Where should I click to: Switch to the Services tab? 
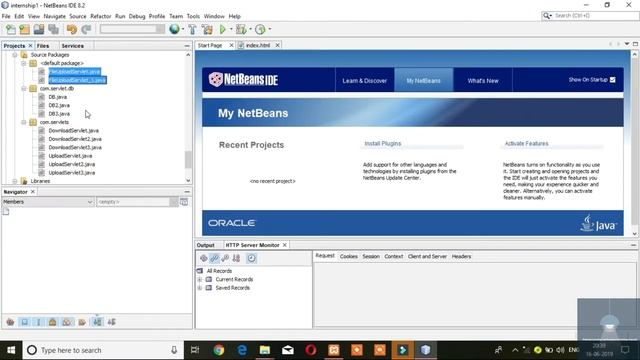click(x=73, y=46)
